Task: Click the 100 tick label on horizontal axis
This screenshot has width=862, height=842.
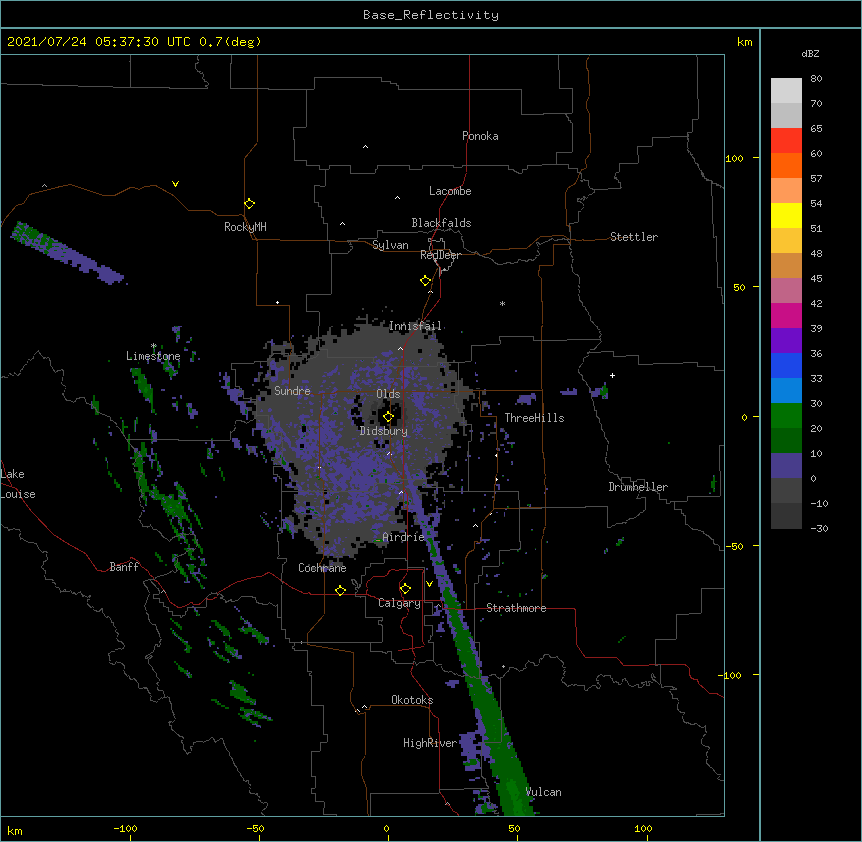Action: (x=643, y=828)
